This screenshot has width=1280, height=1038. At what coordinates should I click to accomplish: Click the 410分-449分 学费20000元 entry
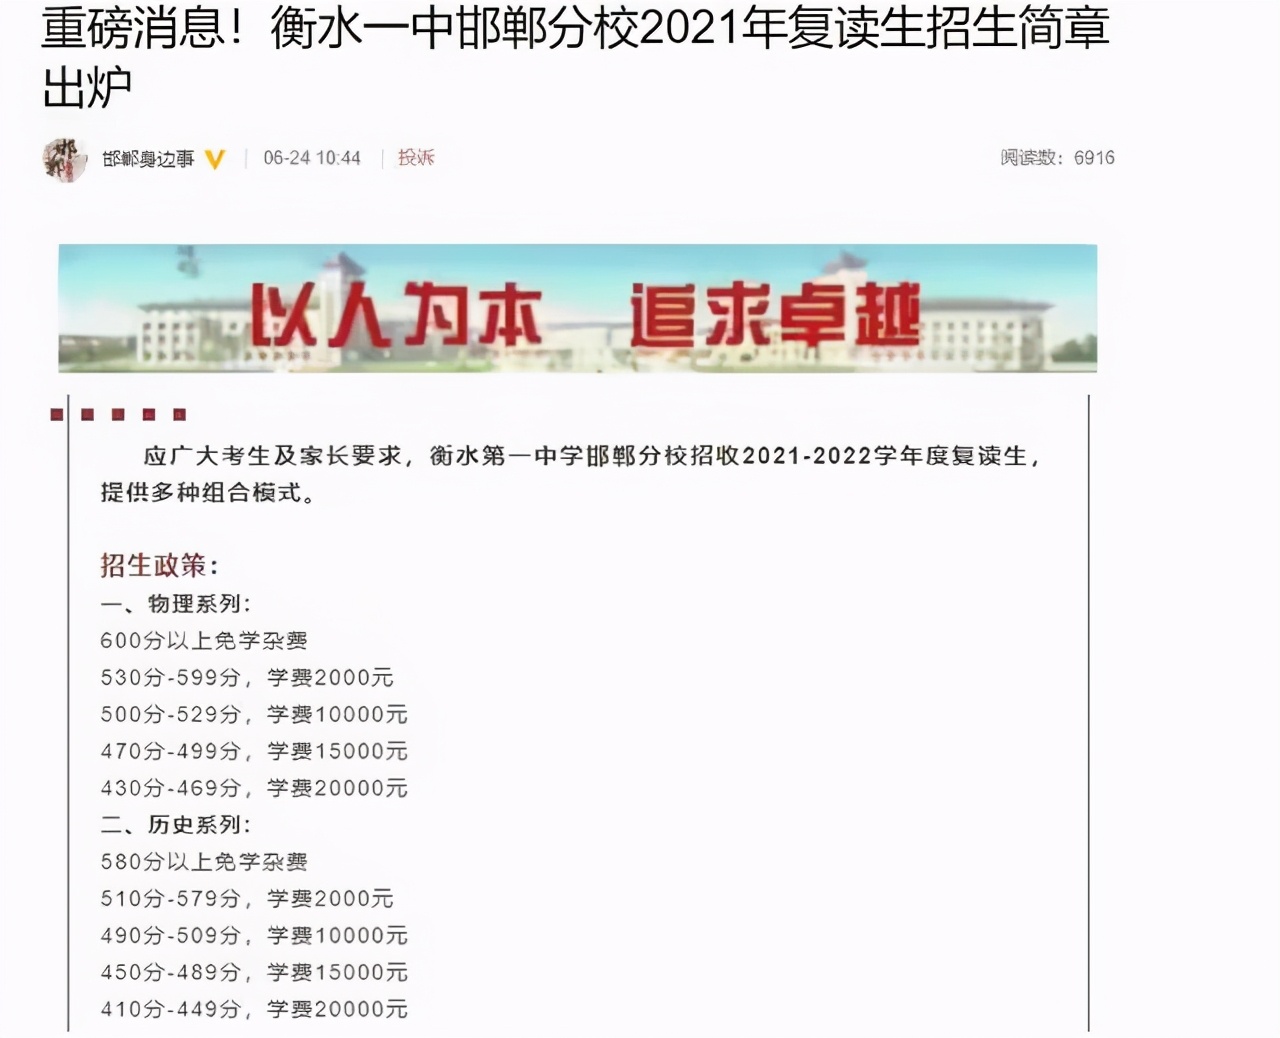(253, 1010)
